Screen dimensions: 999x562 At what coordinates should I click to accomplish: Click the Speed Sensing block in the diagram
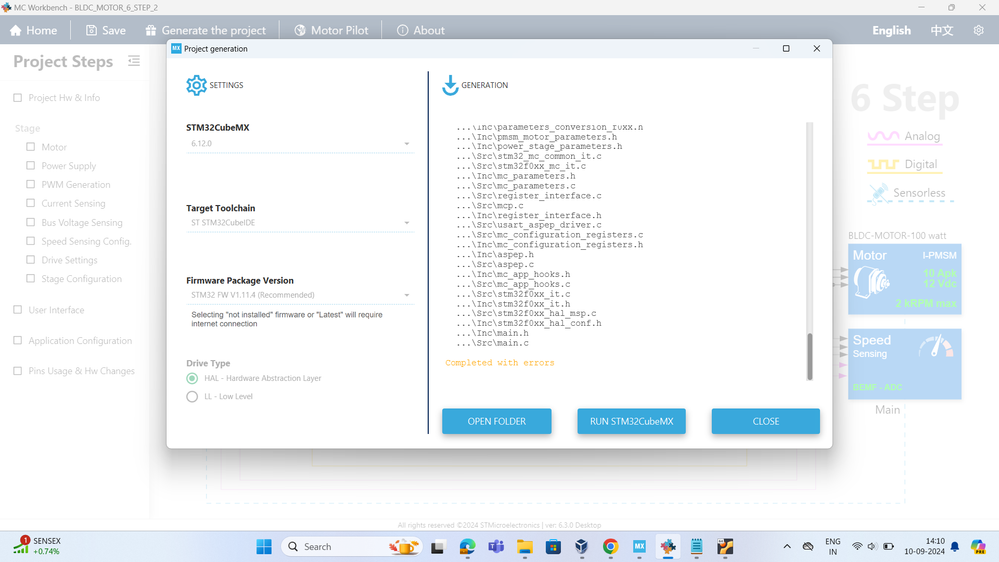click(x=904, y=364)
